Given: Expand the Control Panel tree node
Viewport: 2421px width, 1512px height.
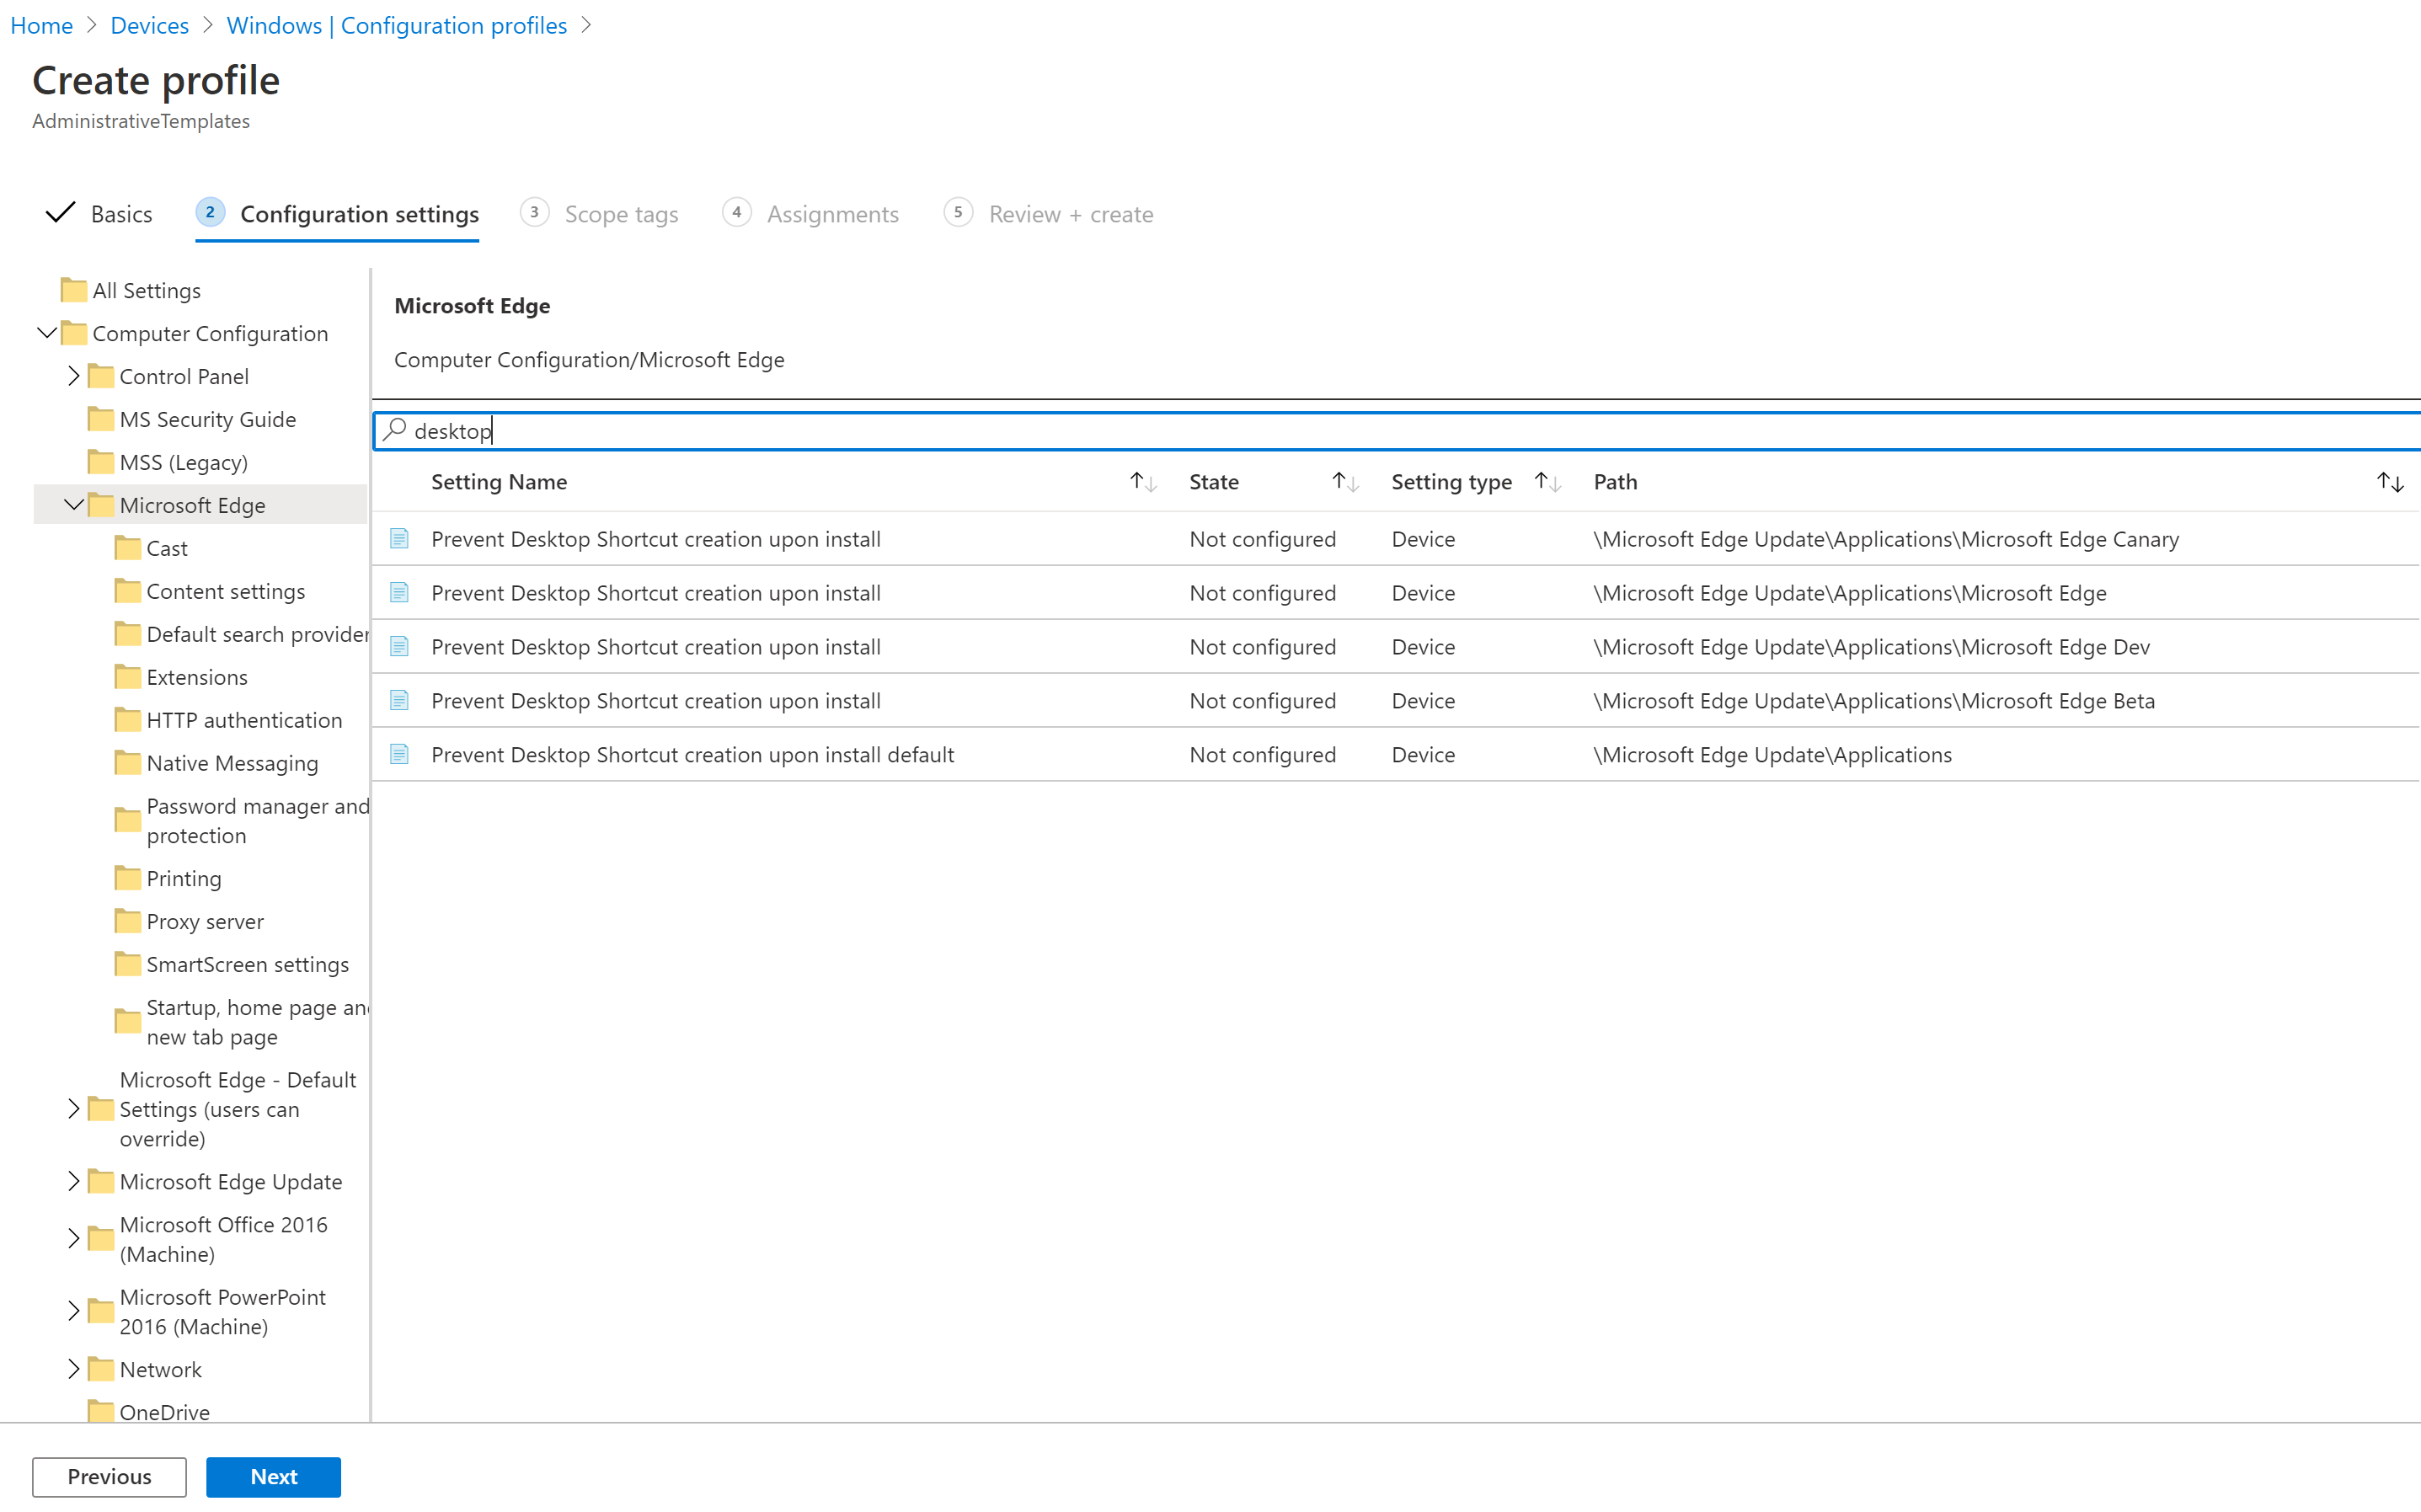Looking at the screenshot, I should point(73,376).
